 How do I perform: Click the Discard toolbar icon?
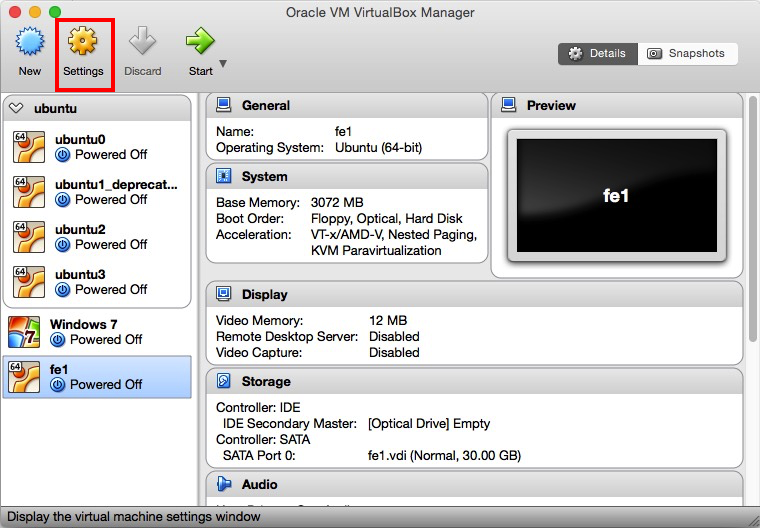143,43
